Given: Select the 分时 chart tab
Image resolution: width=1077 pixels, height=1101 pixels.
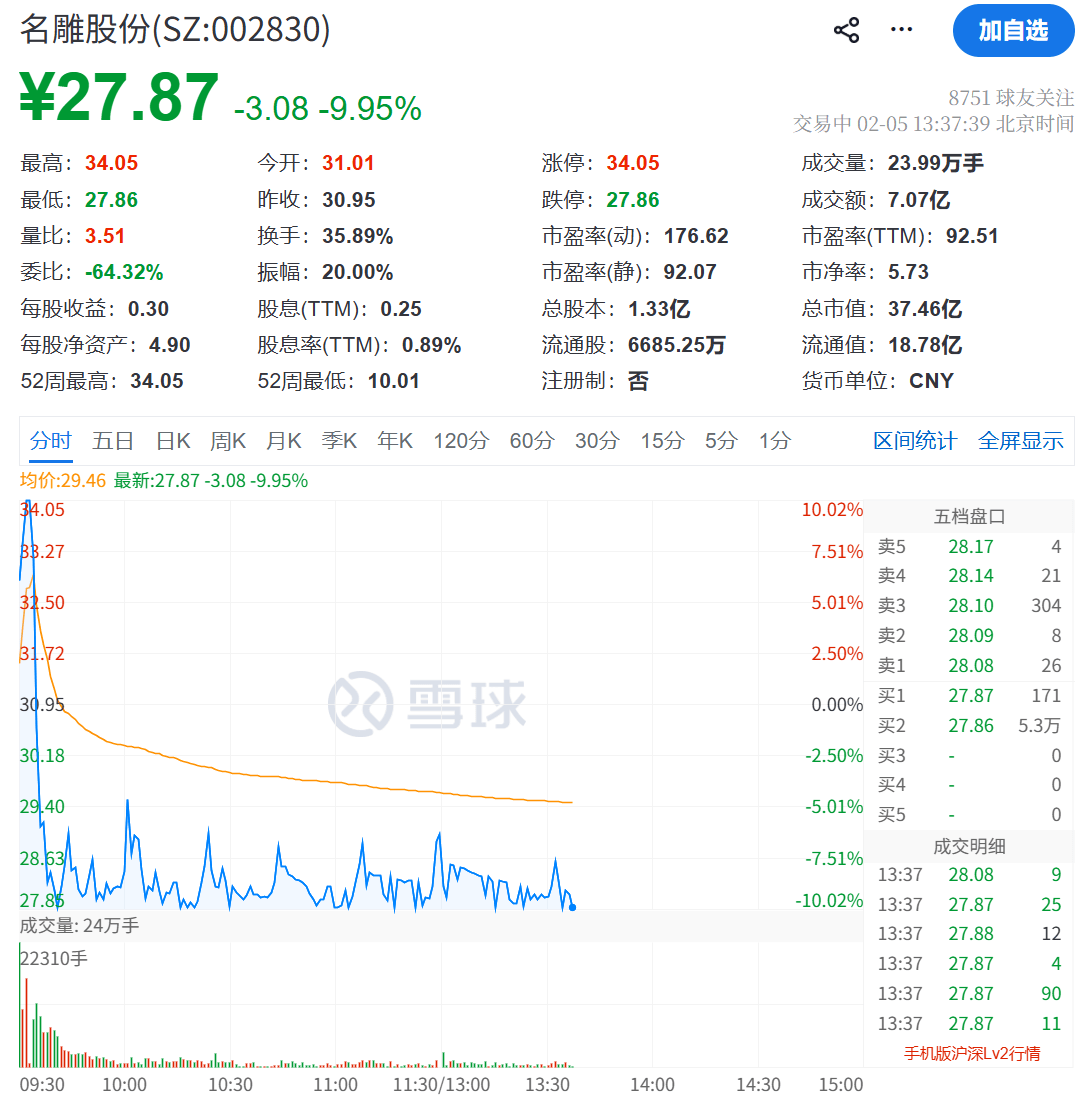Looking at the screenshot, I should click(x=50, y=441).
